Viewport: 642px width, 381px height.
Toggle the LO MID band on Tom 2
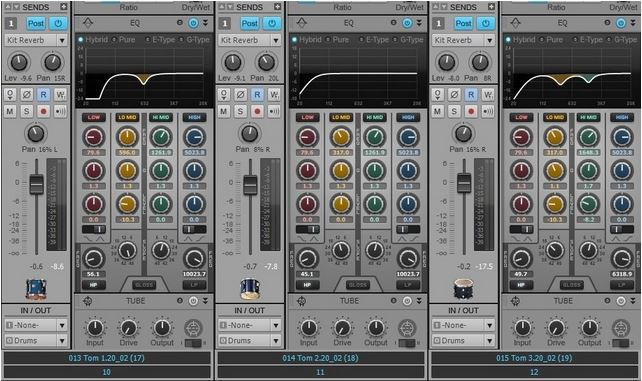click(x=341, y=117)
